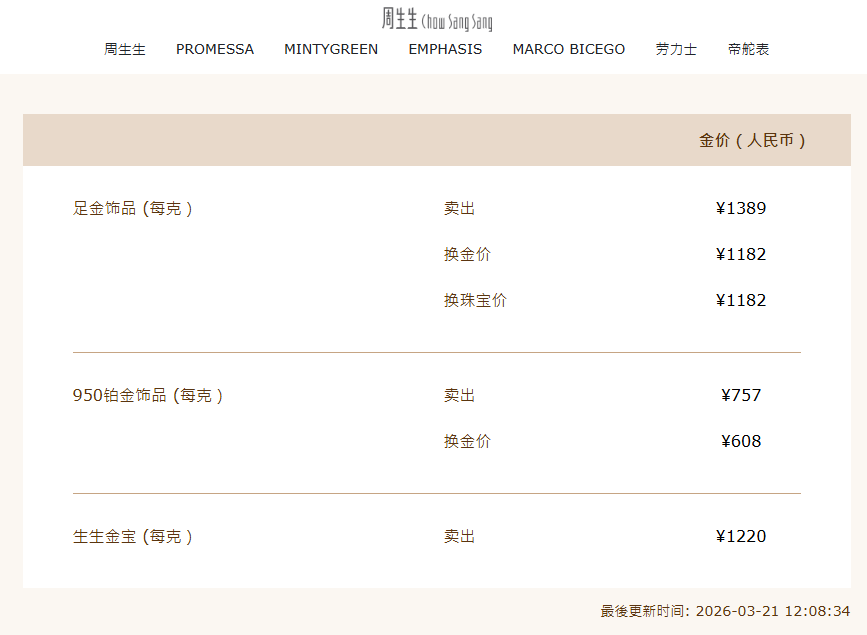Click the 换珠宝价 label
This screenshot has height=635, width=867.
pos(475,300)
